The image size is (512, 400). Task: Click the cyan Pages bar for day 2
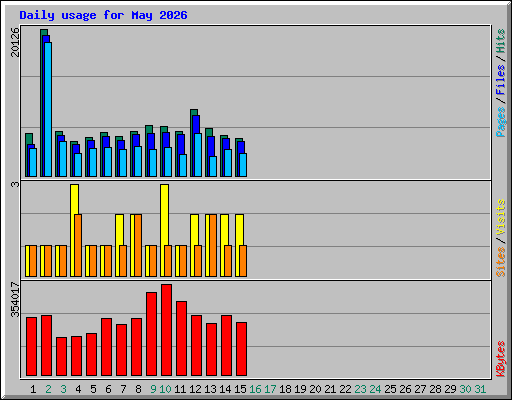pos(48,109)
